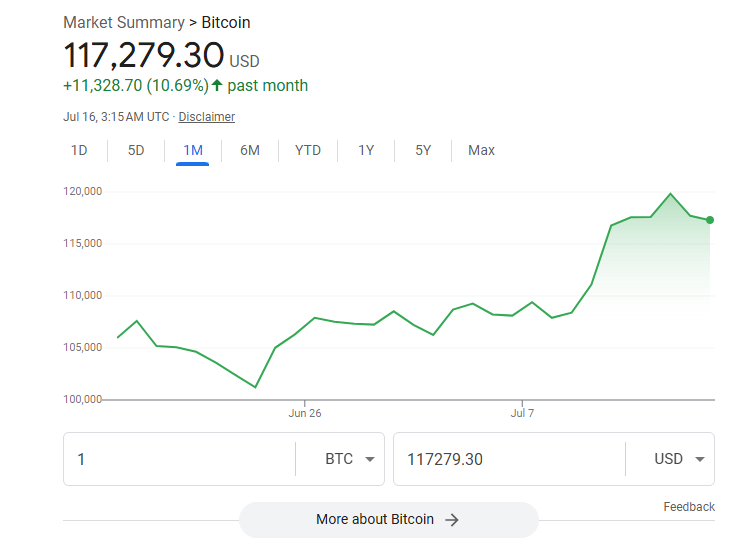The height and width of the screenshot is (549, 750).
Task: Click the green up arrow icon
Action: [x=217, y=85]
